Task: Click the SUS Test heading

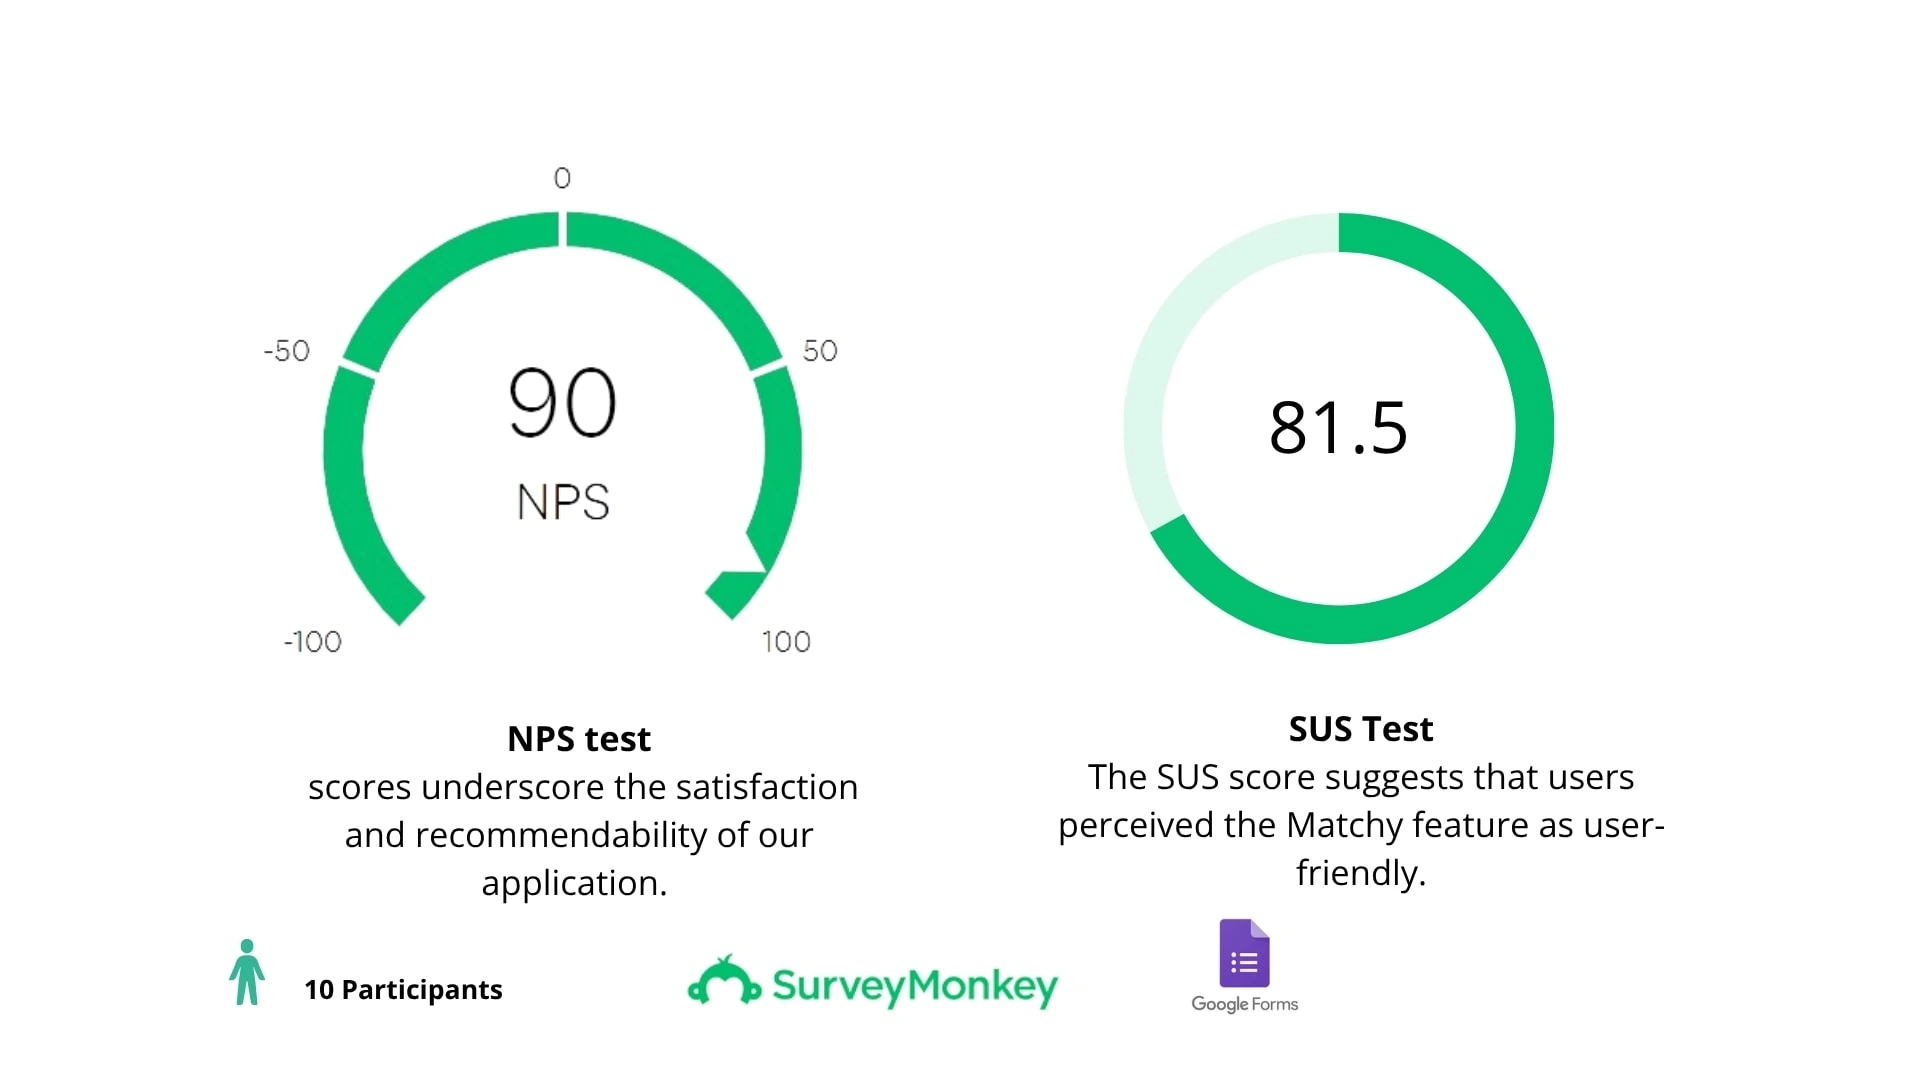Action: pyautogui.click(x=1360, y=729)
